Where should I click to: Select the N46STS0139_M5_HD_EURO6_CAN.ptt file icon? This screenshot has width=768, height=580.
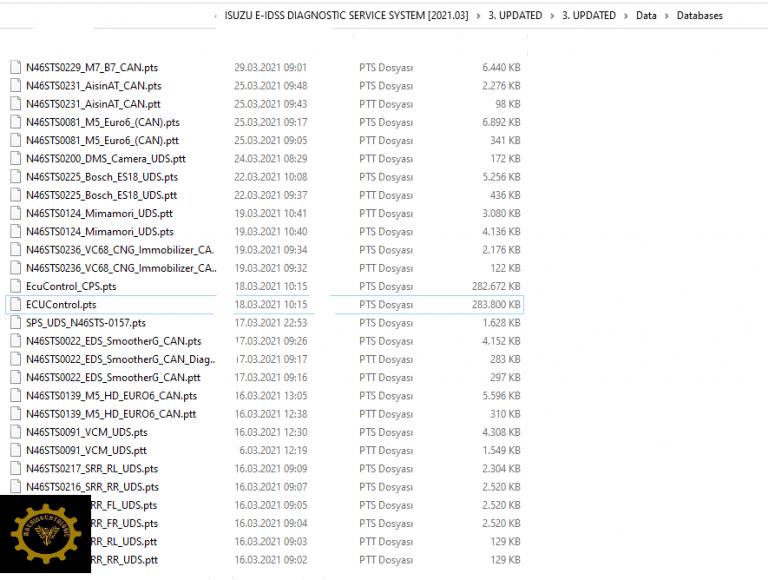tap(16, 414)
